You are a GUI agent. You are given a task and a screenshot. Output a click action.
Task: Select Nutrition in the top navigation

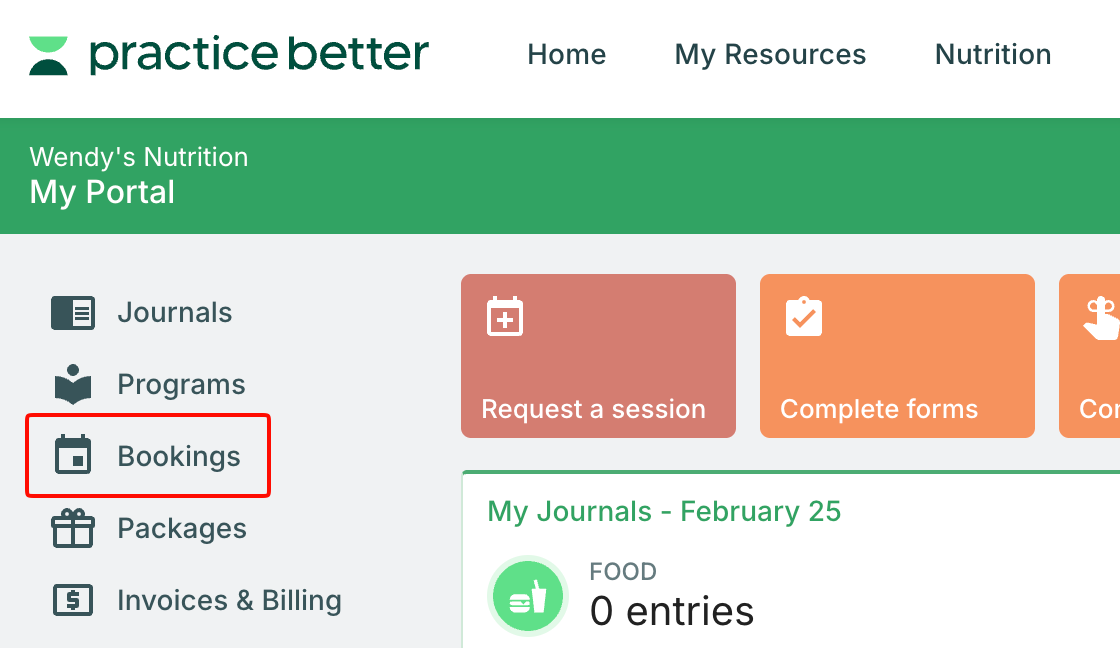point(993,54)
